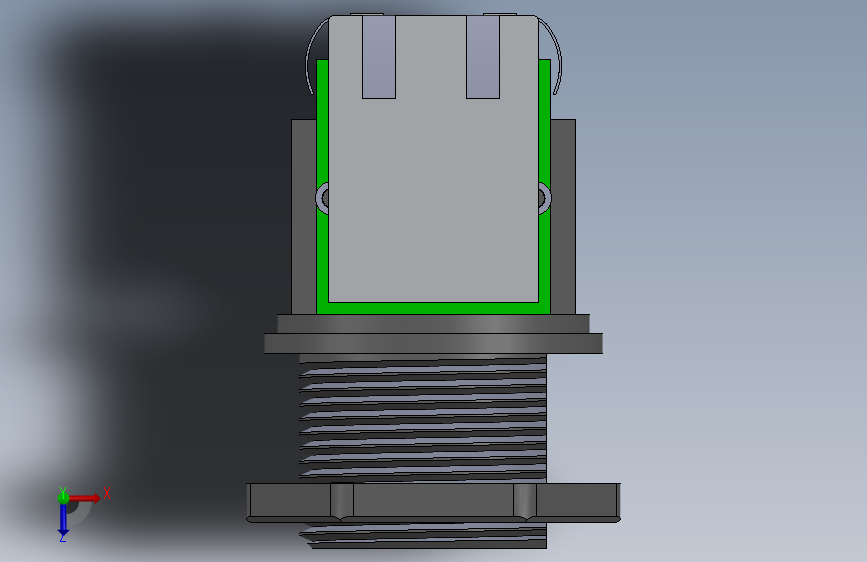
Task: Select the left bluish tab on the connector top
Action: tap(379, 57)
